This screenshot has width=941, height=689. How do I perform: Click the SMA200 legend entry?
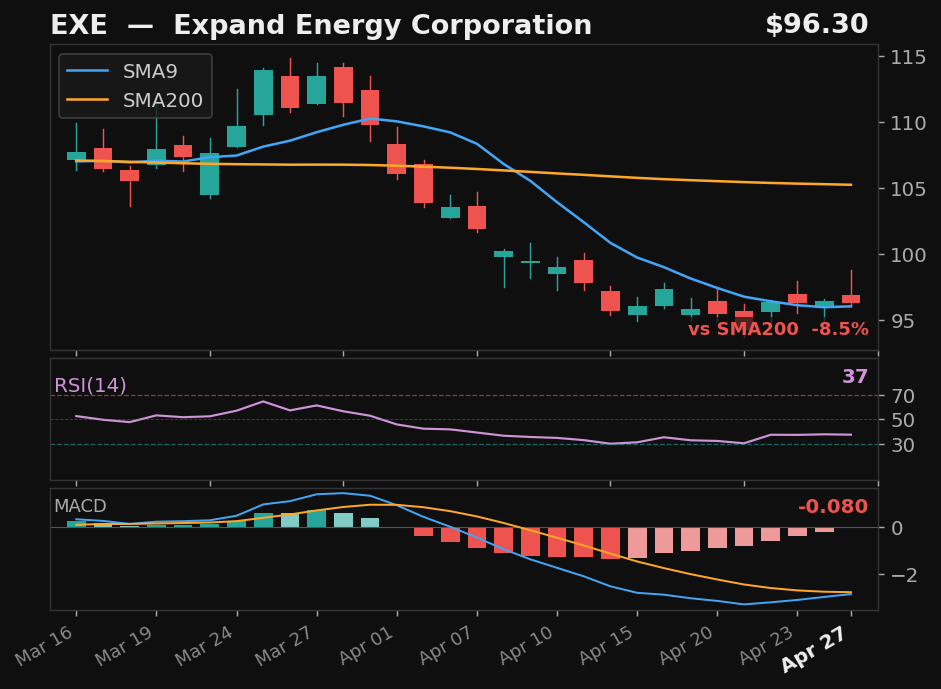point(162,100)
